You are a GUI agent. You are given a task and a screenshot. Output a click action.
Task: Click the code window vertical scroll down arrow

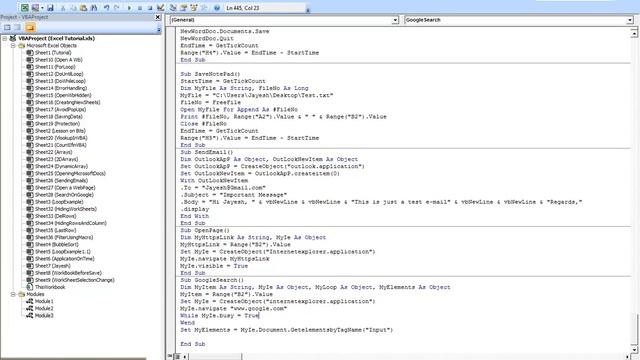tap(634, 349)
